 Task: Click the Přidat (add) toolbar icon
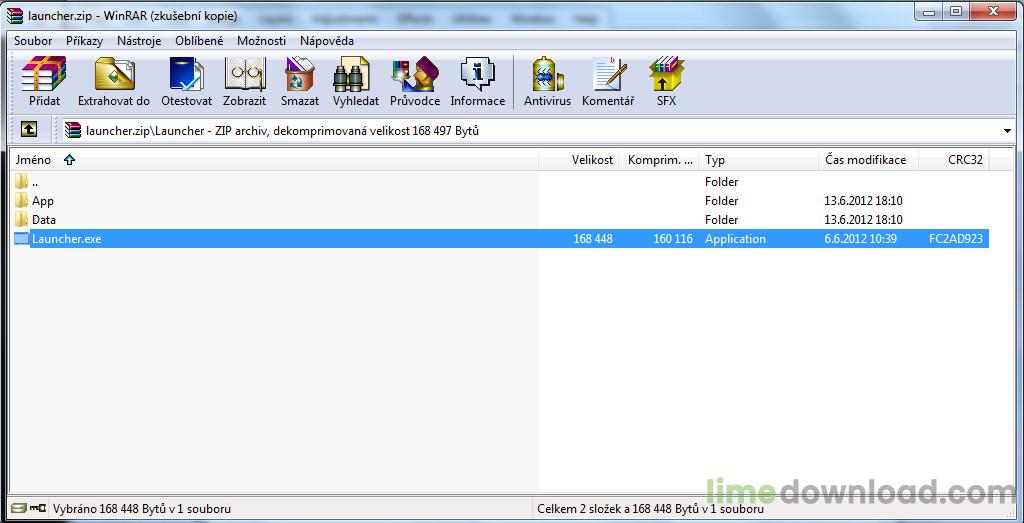44,74
